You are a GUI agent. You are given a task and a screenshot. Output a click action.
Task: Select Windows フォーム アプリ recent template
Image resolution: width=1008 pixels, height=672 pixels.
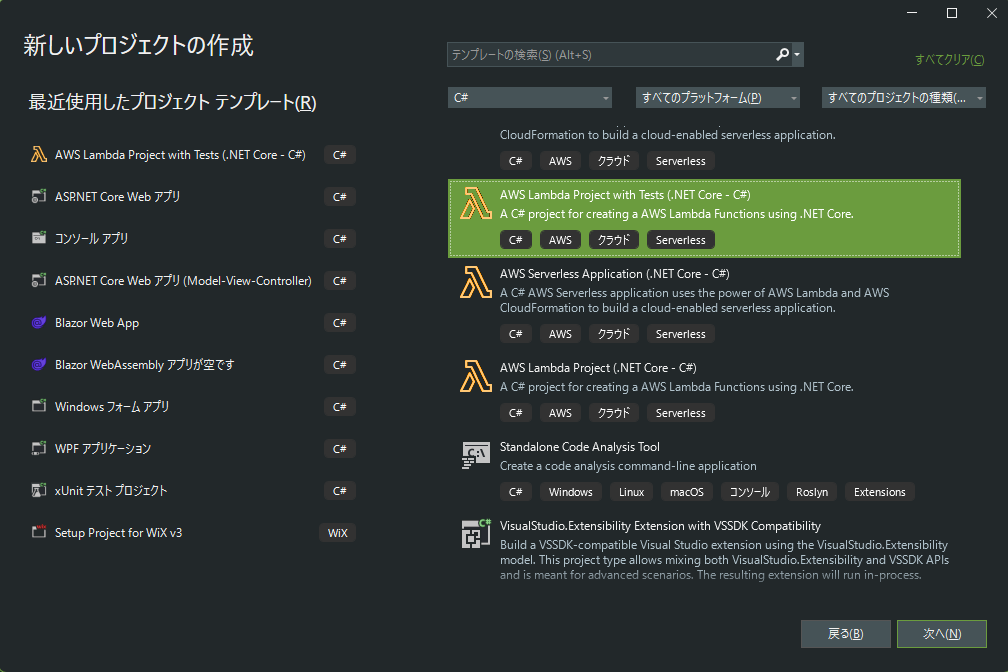[x=193, y=406]
